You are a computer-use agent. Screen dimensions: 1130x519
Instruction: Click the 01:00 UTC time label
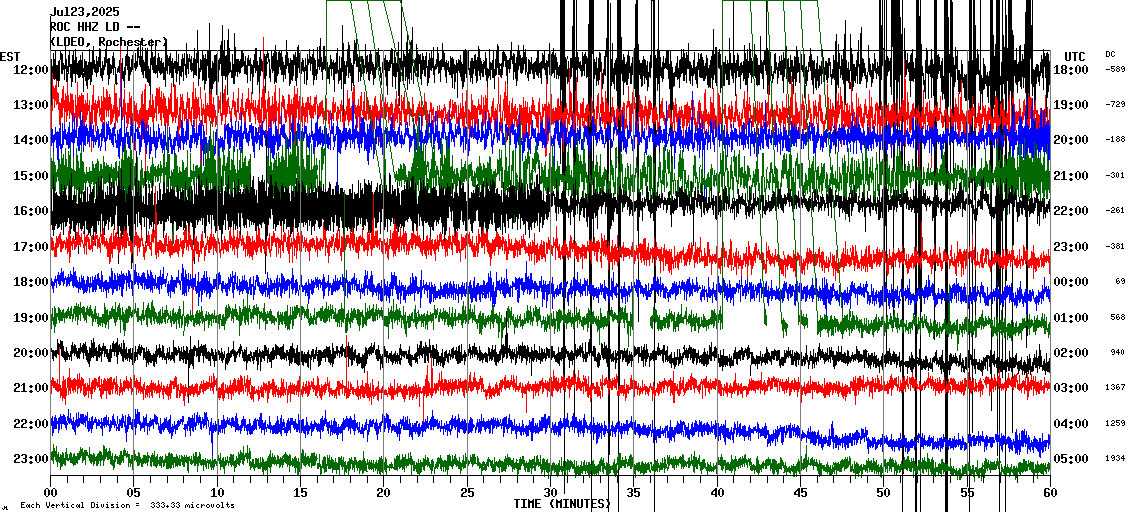click(1071, 317)
